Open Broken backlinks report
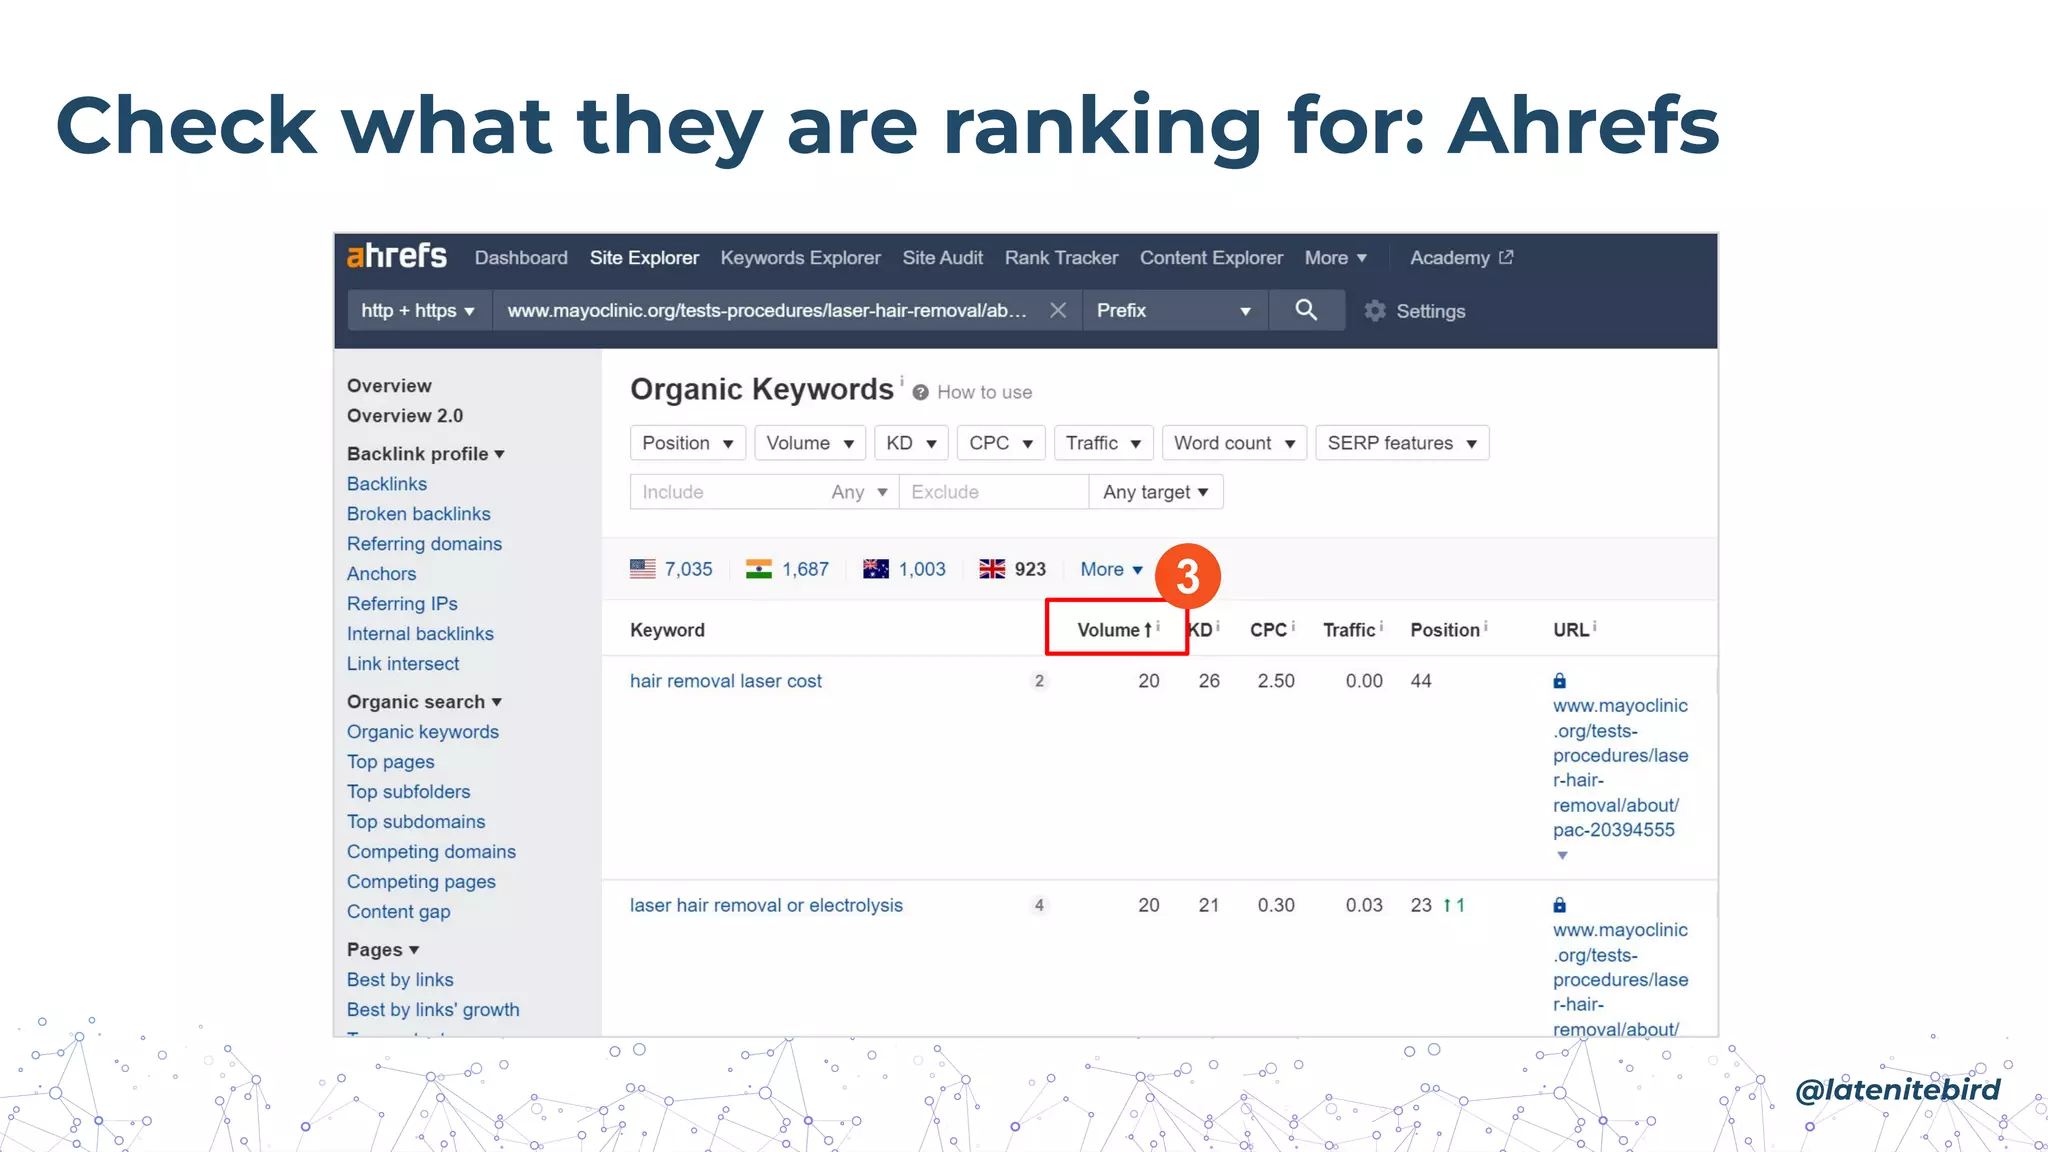The image size is (2048, 1152). click(419, 514)
